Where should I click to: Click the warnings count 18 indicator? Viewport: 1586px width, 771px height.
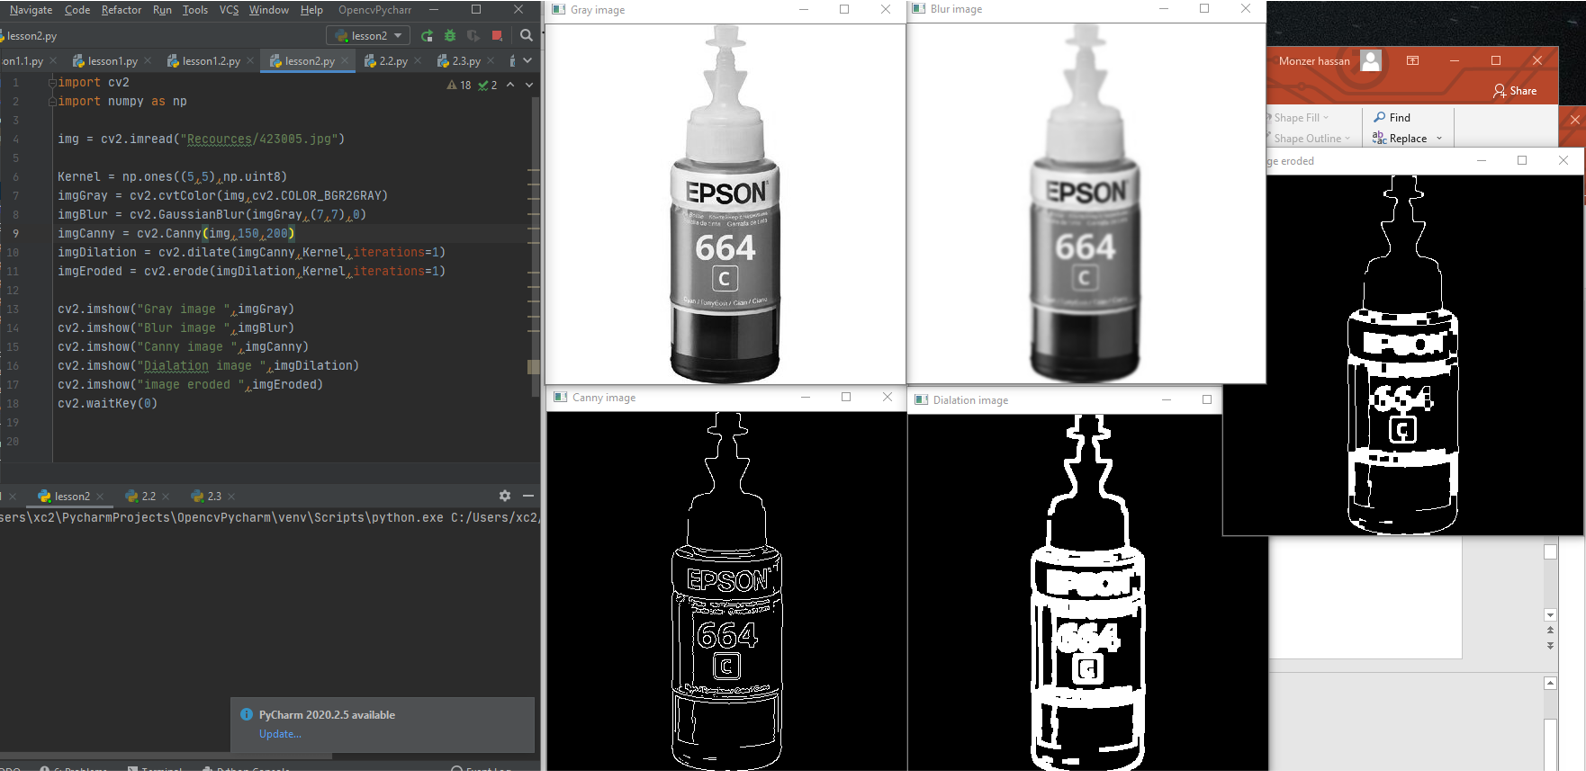coord(459,85)
